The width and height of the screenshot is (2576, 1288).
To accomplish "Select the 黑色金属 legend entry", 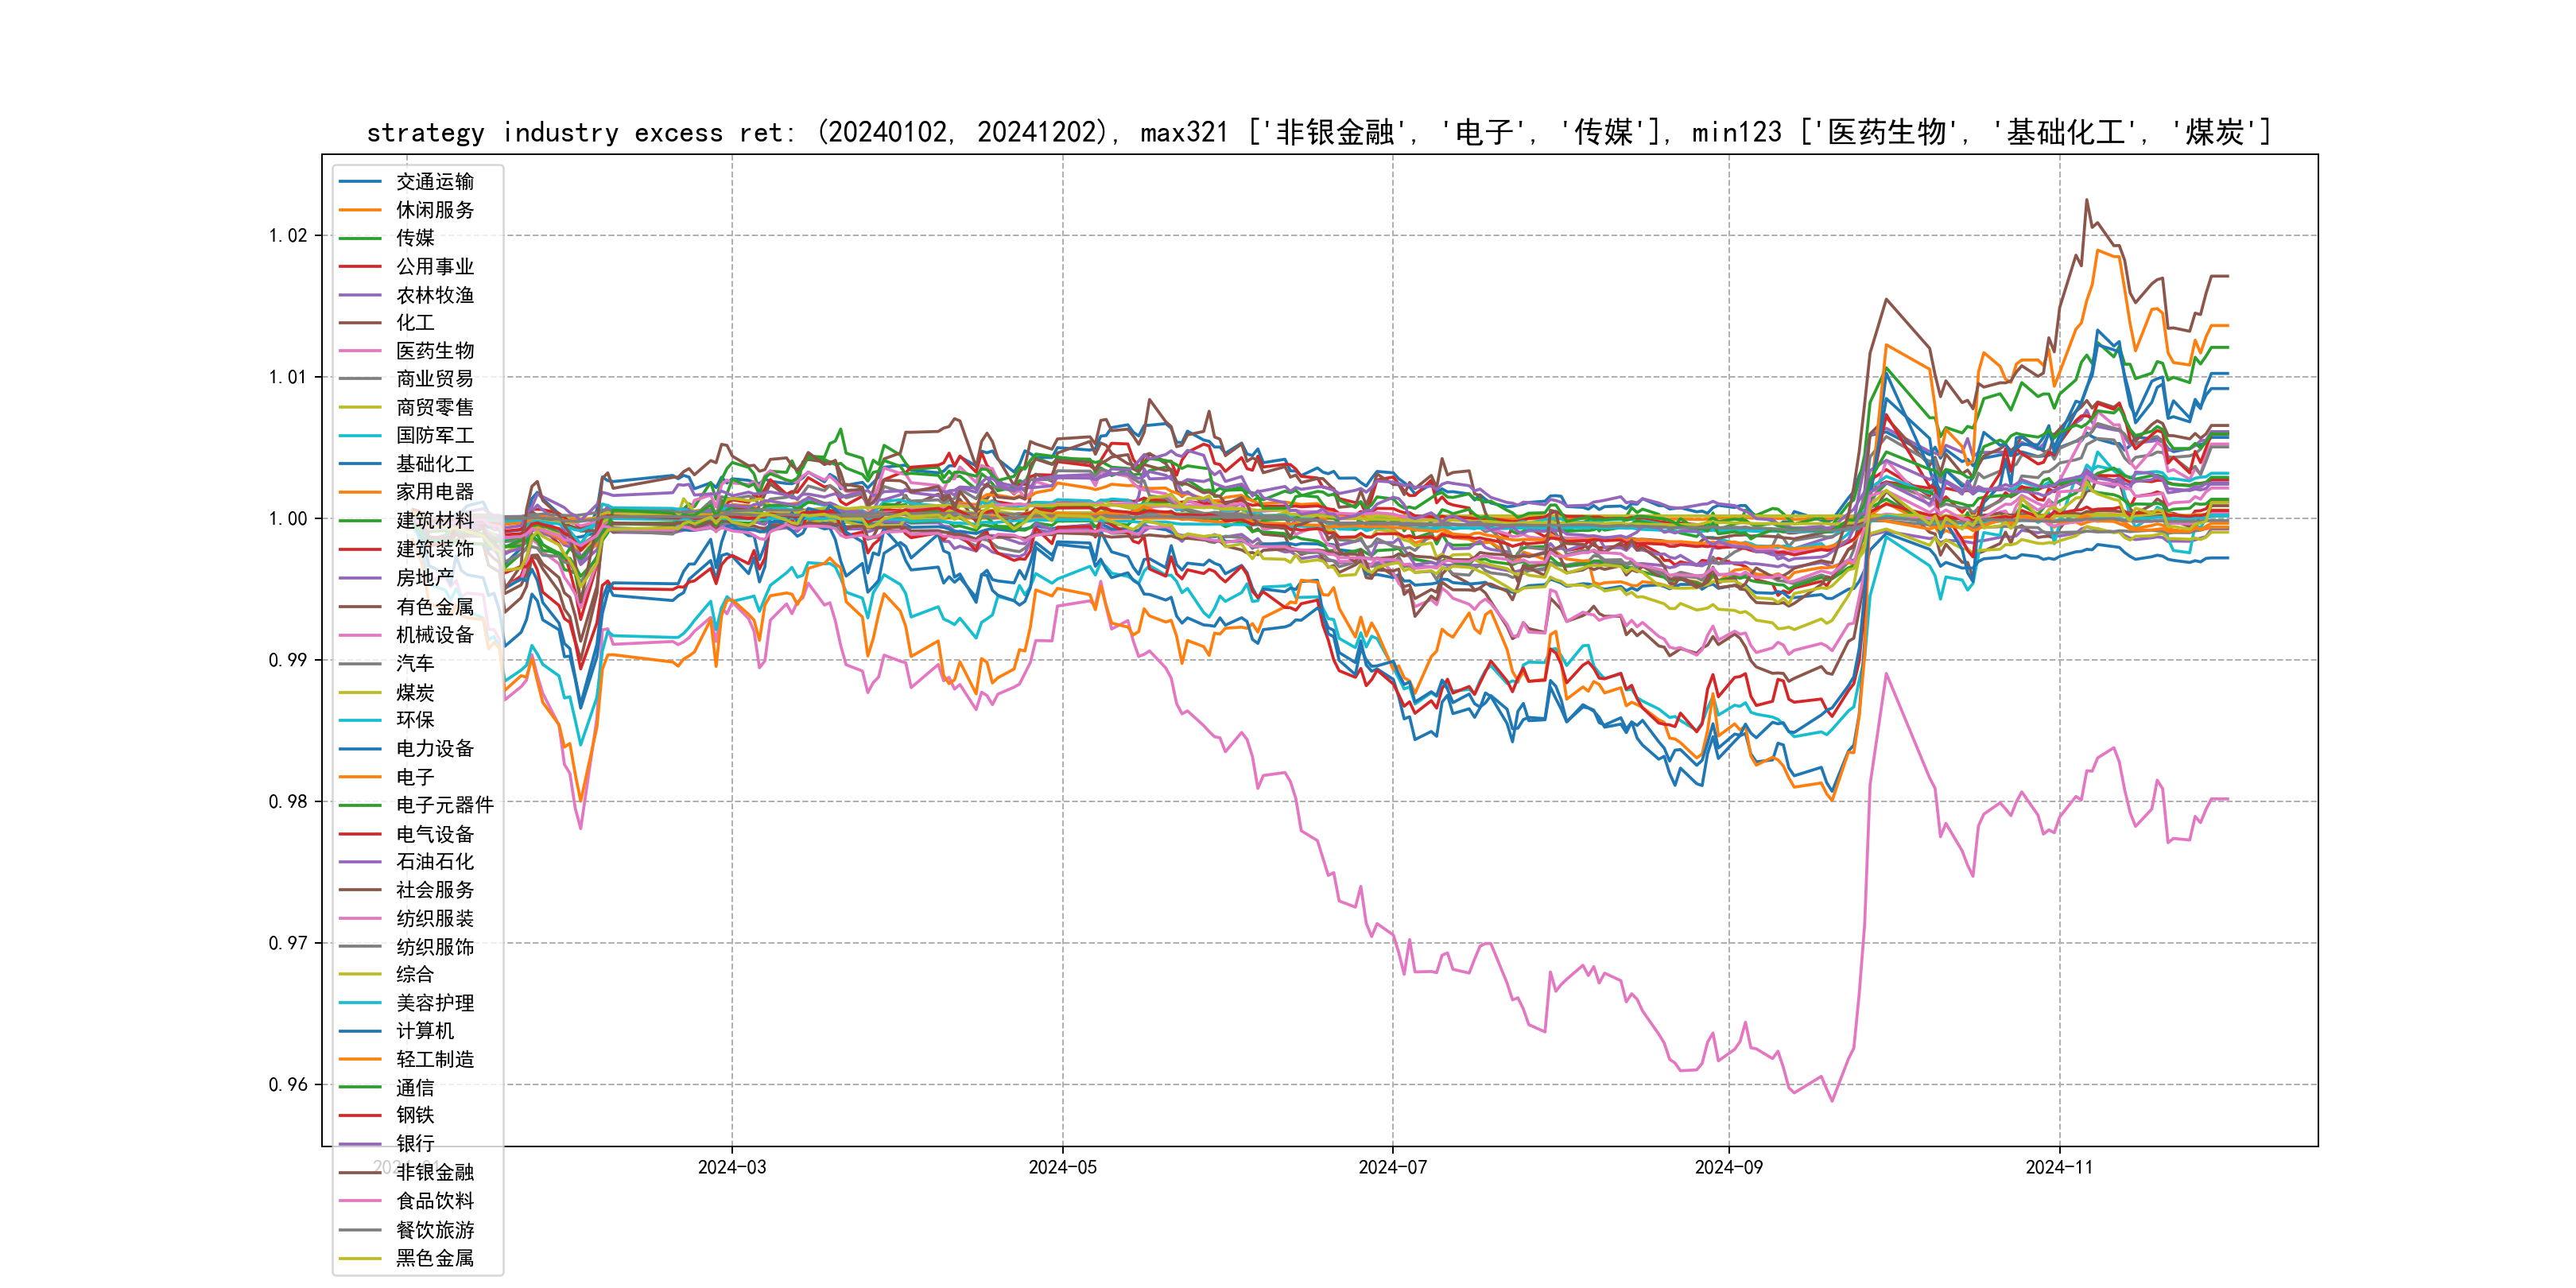I will [434, 1258].
